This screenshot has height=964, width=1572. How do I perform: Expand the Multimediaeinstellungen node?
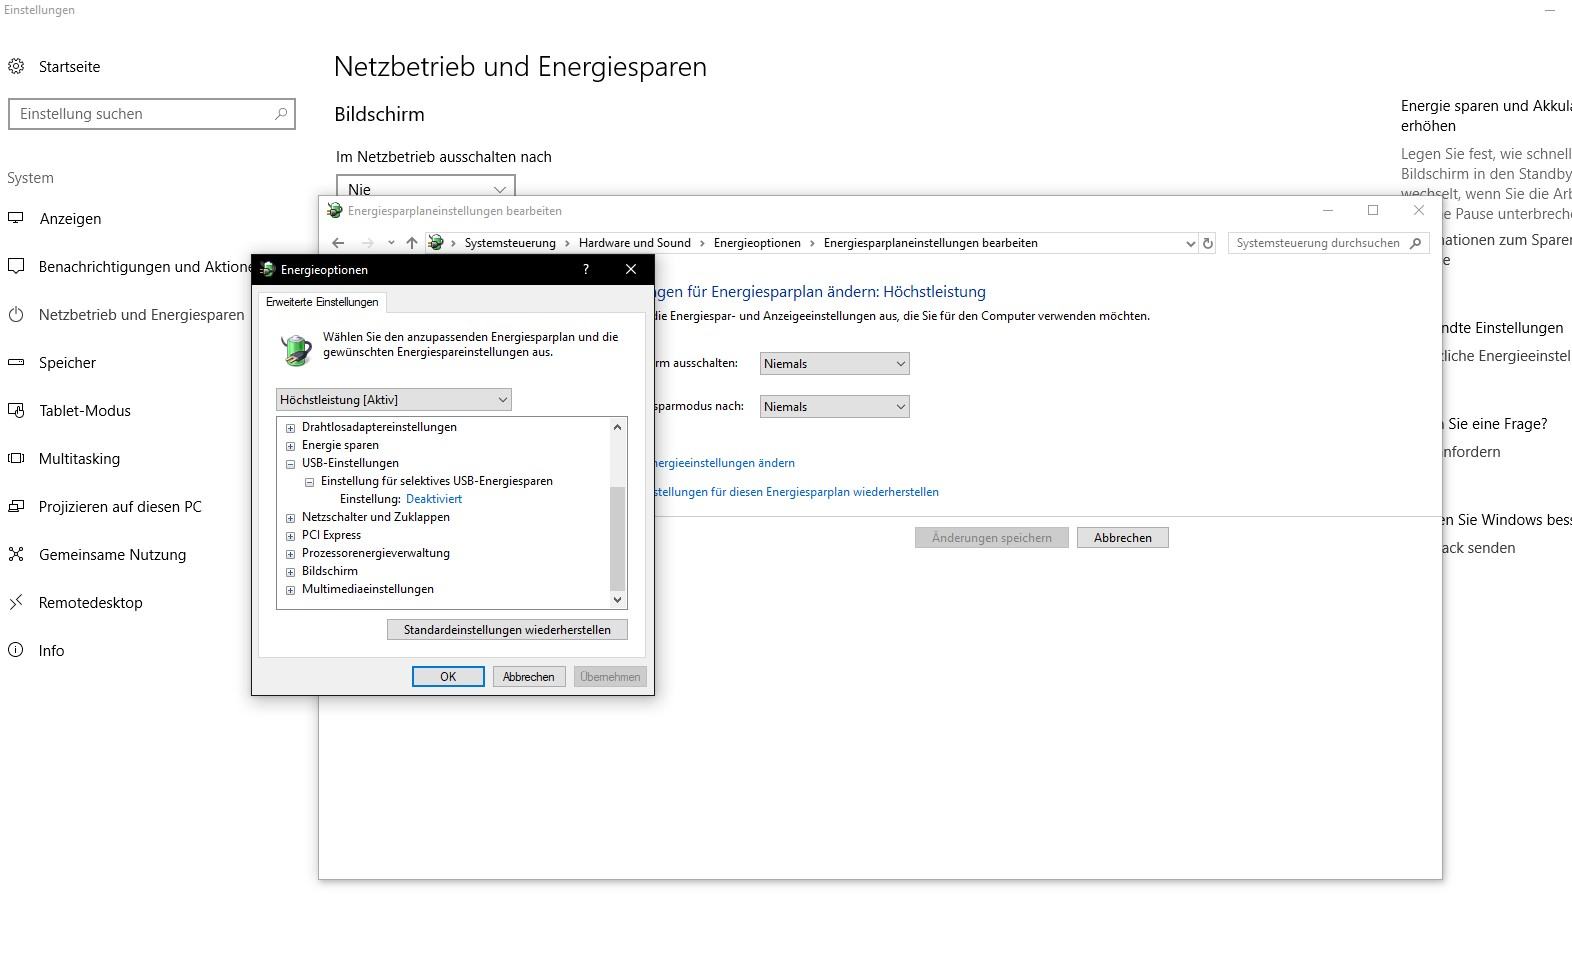(x=291, y=590)
